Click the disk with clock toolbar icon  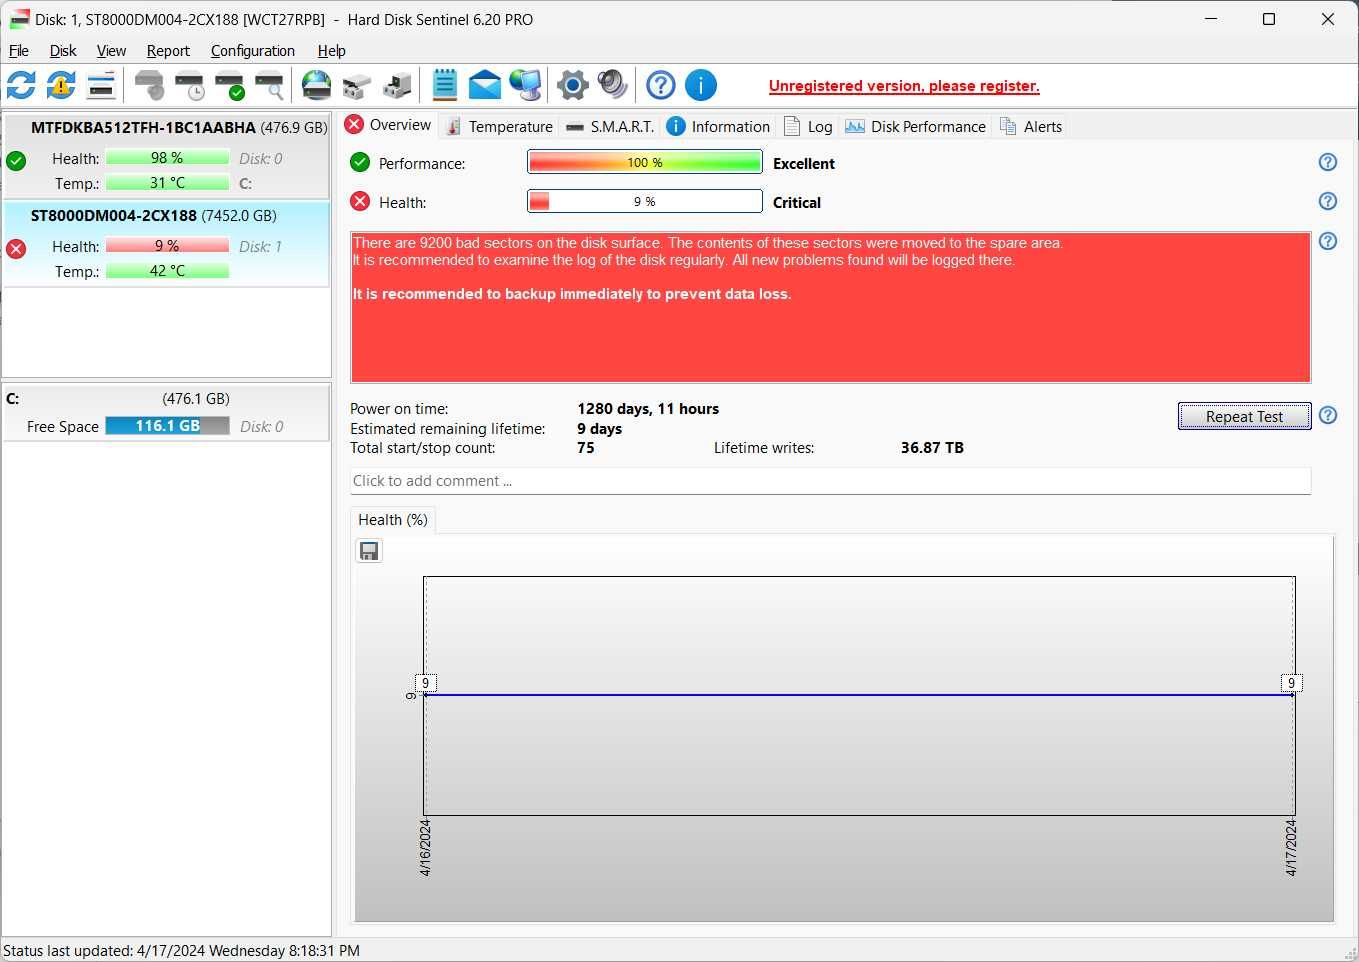tap(189, 85)
